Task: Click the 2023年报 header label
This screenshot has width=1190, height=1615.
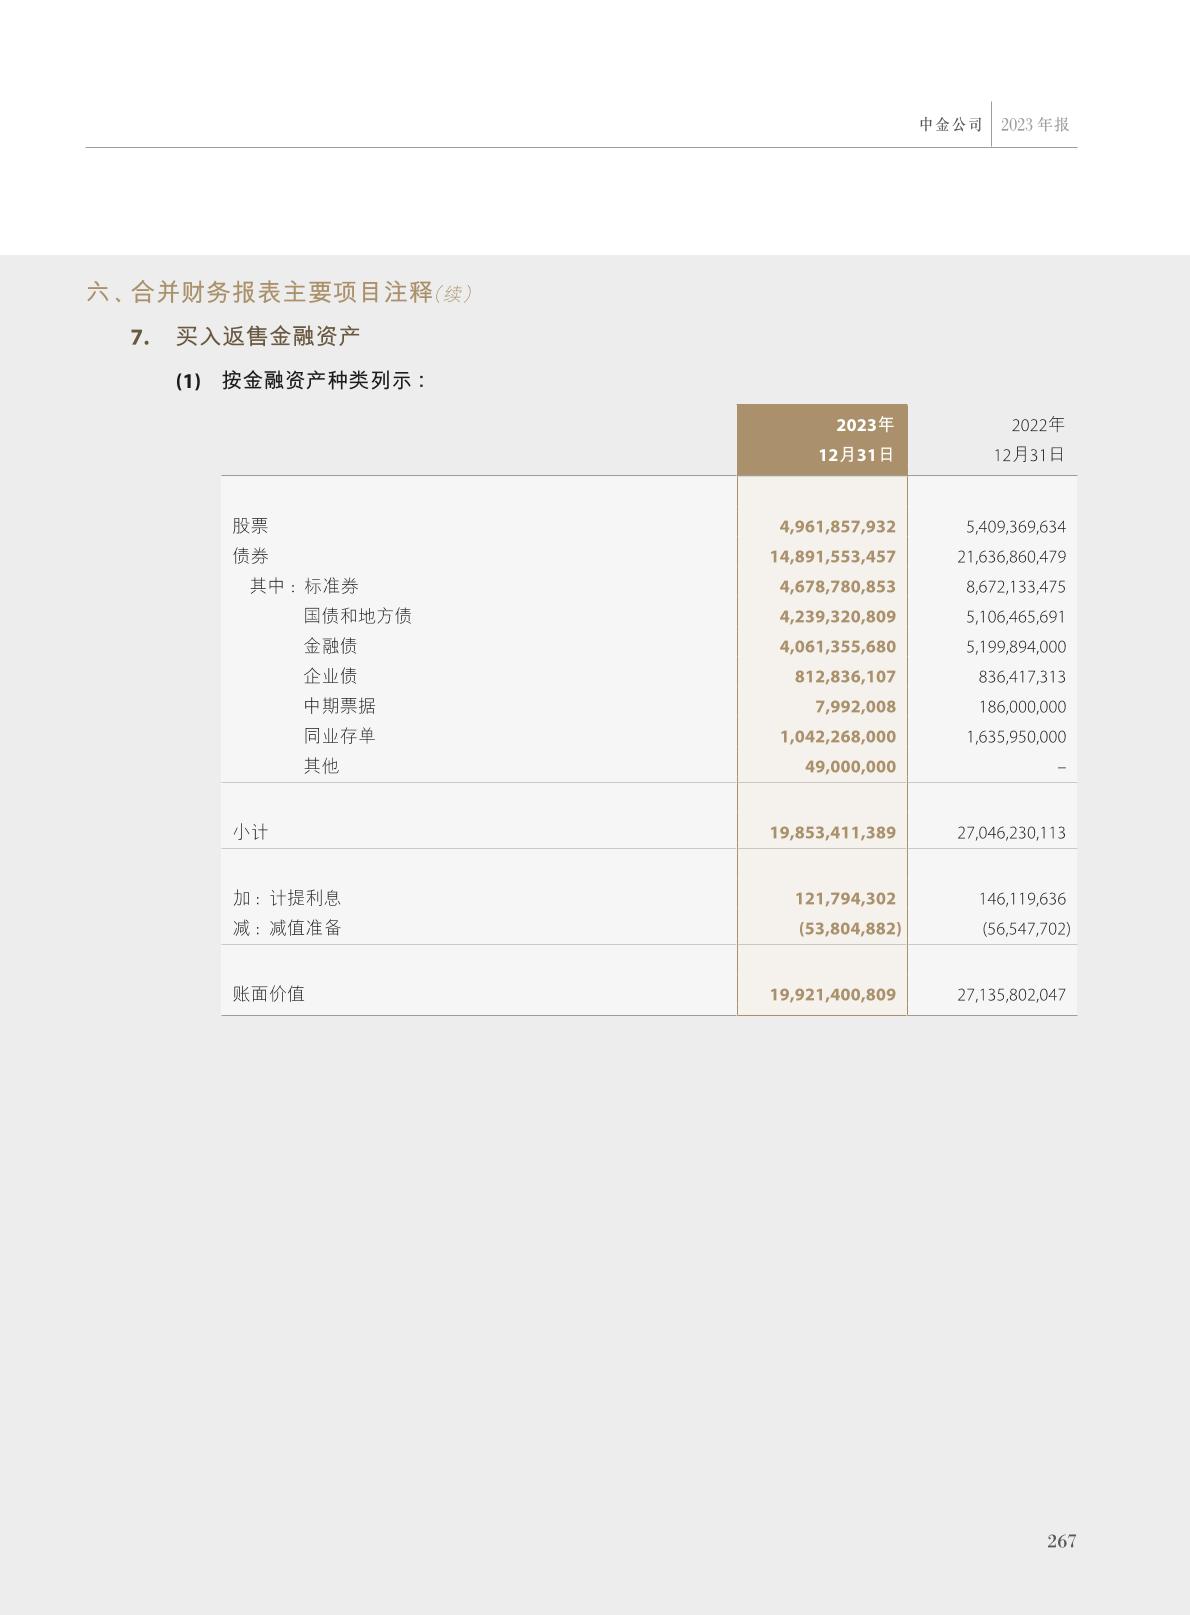Action: [x=1035, y=125]
